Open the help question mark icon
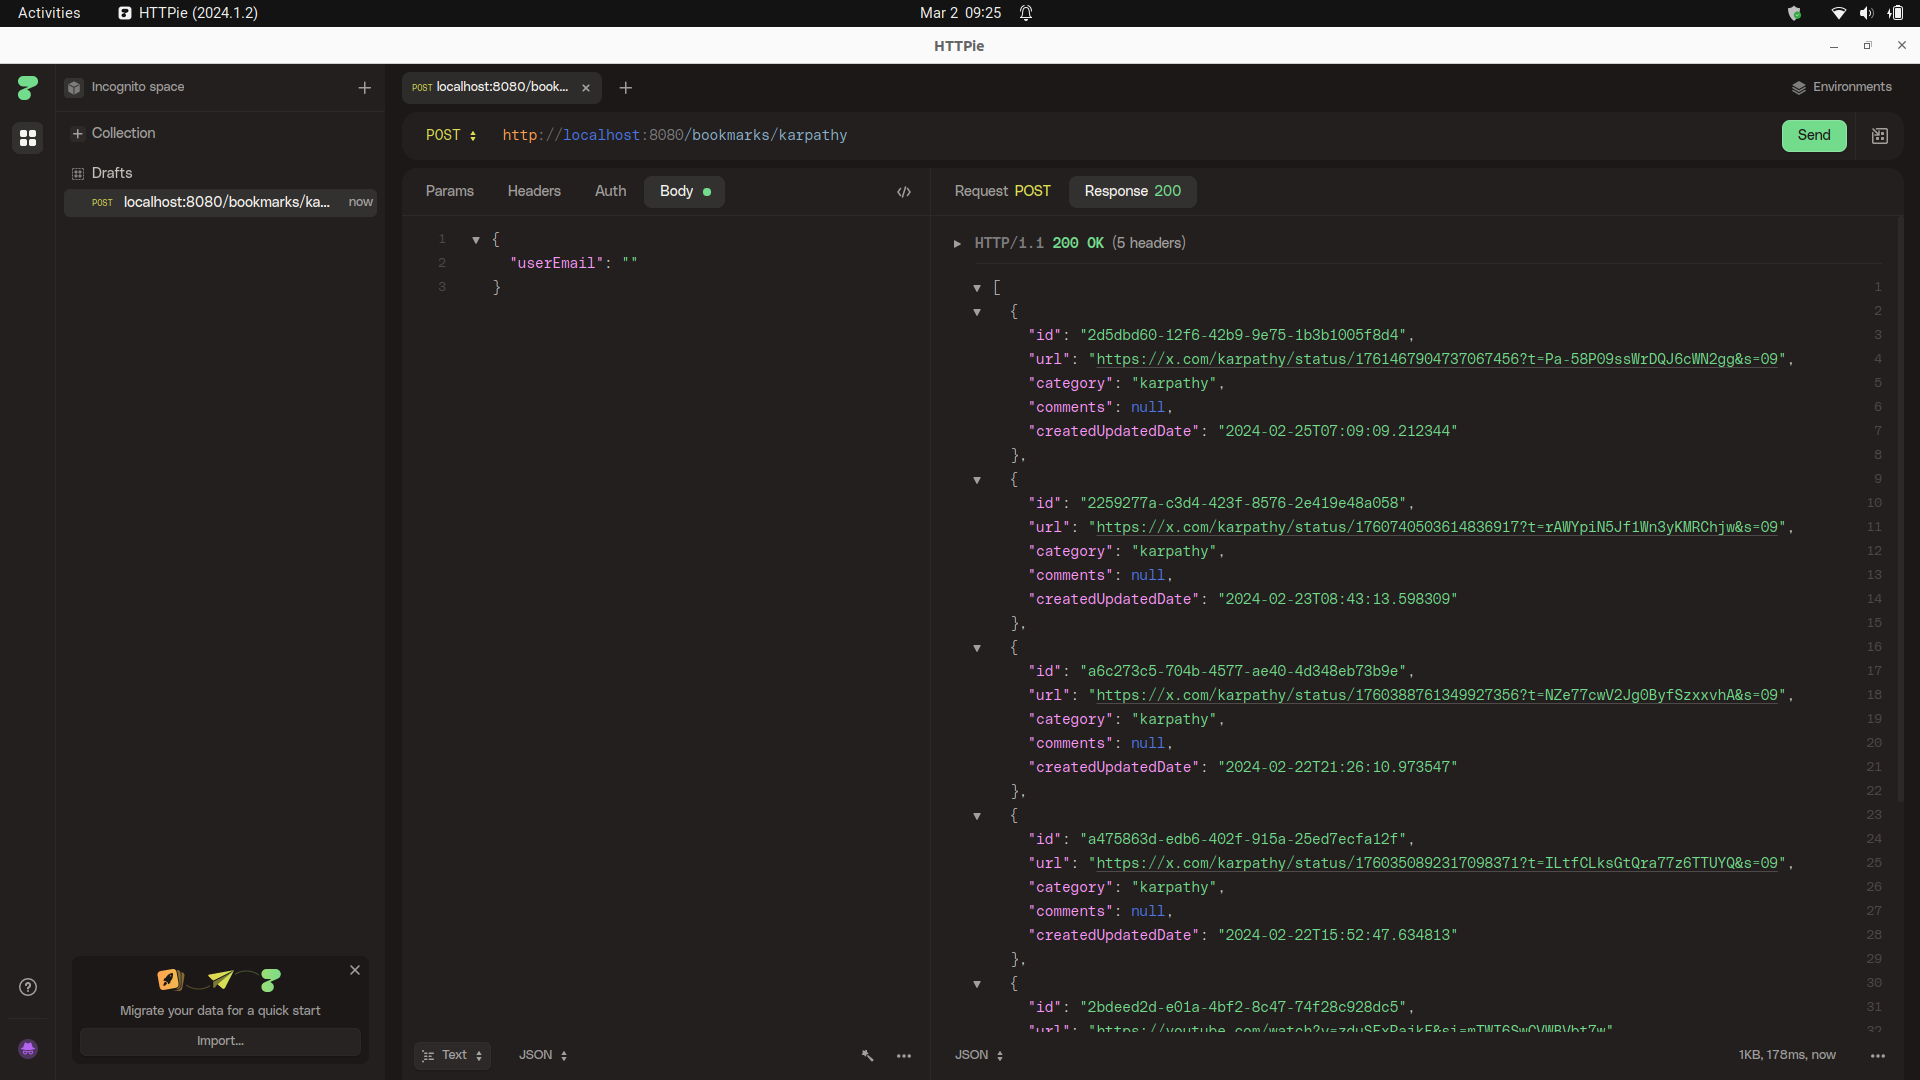 28,987
